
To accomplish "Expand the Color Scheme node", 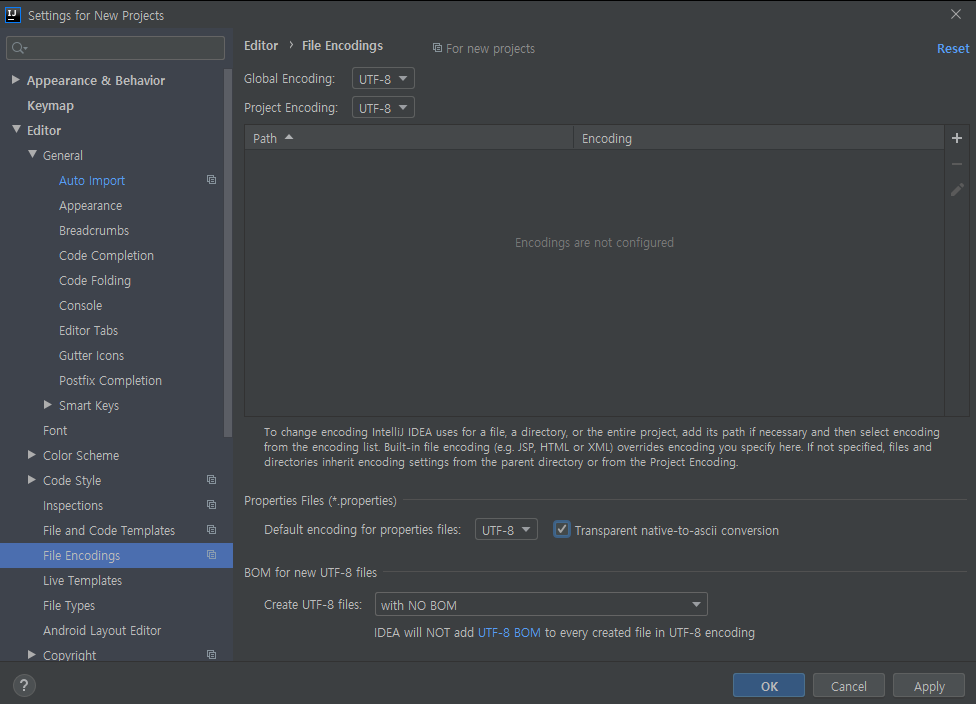I will 32,455.
